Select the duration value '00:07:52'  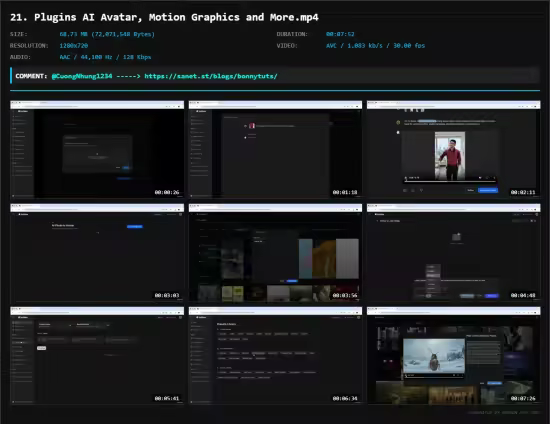click(340, 34)
